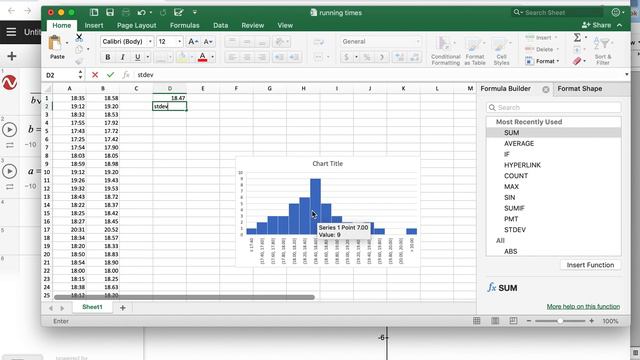Viewport: 640px width, 360px height.
Task: Open font color dropdown arrow
Action: coord(212,57)
